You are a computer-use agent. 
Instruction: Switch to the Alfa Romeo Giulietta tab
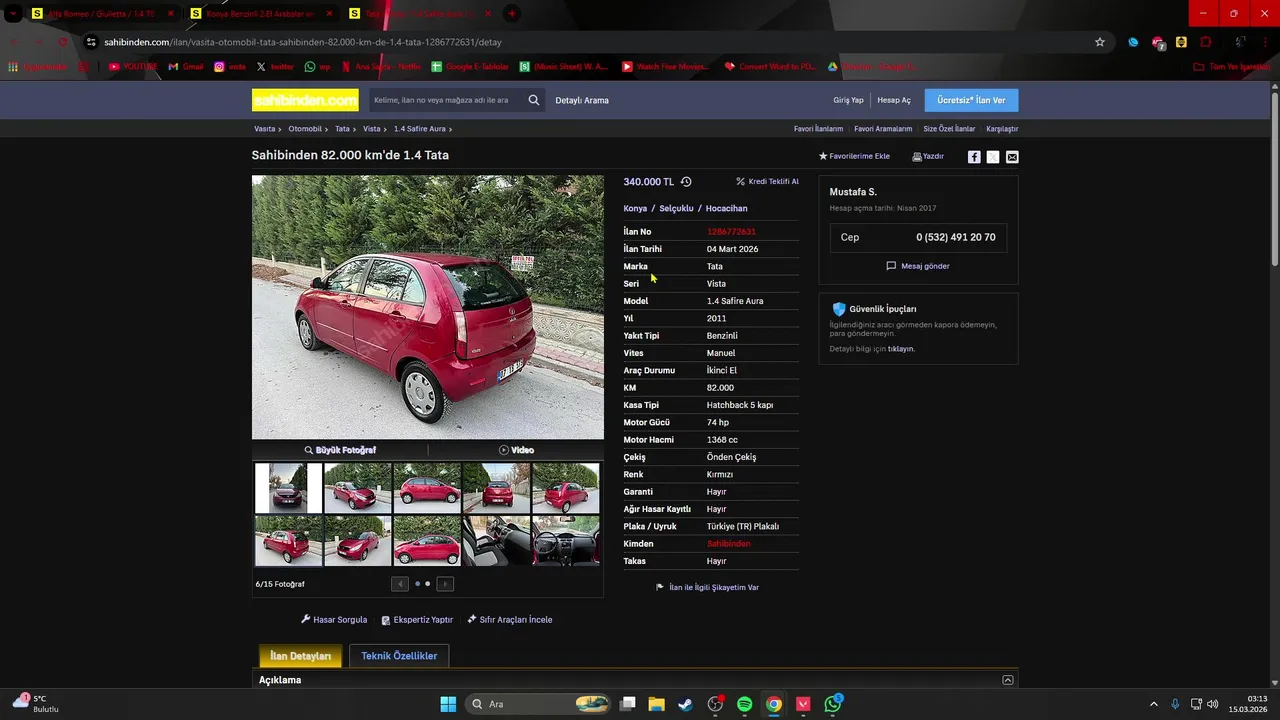[x=101, y=14]
